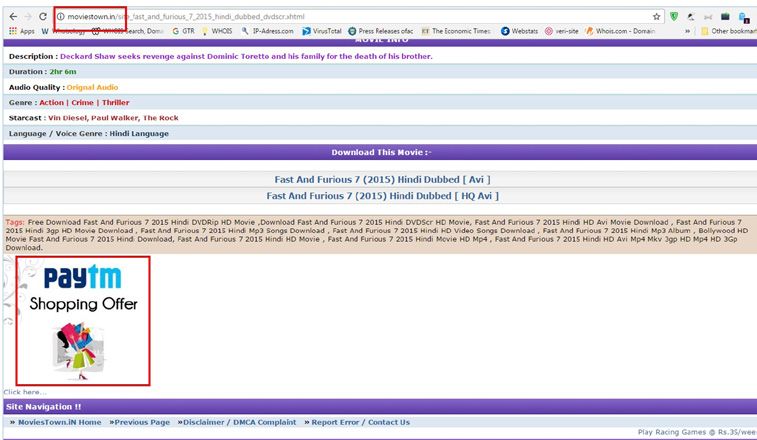Click the Crime genre text
Screen dimensions: 757x440
(83, 102)
